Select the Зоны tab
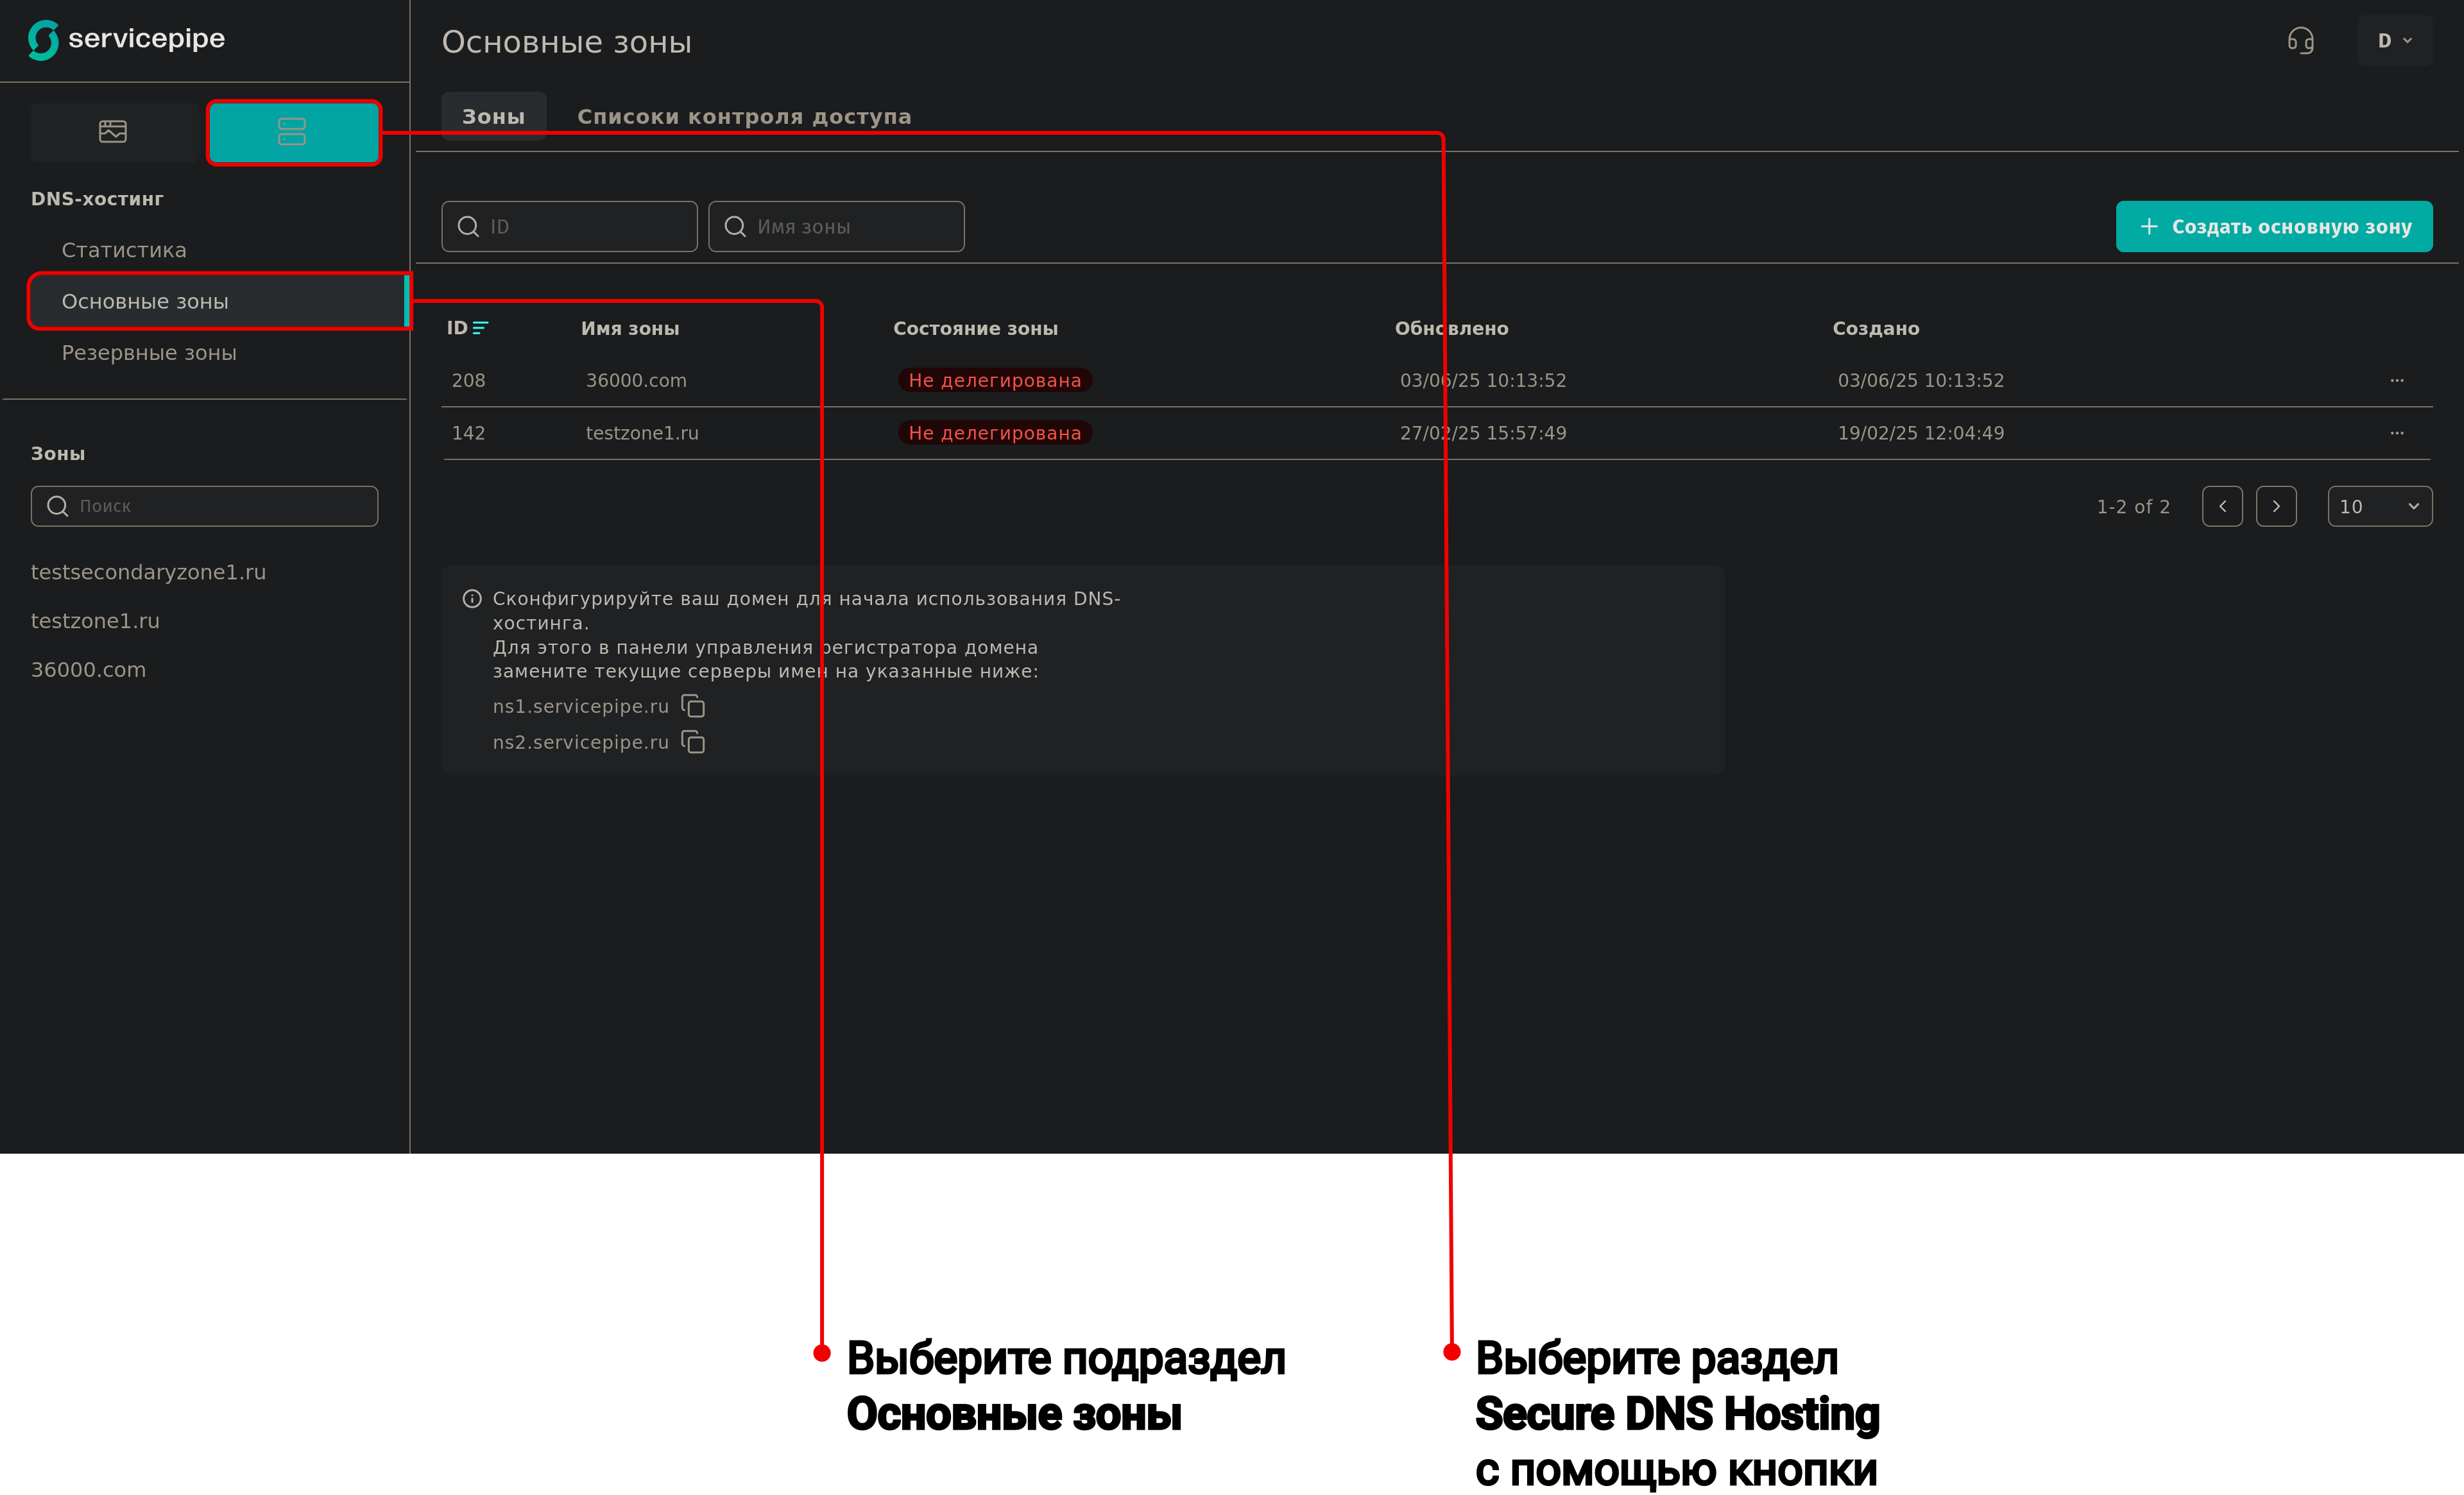The height and width of the screenshot is (1495, 2464). pyautogui.click(x=493, y=117)
